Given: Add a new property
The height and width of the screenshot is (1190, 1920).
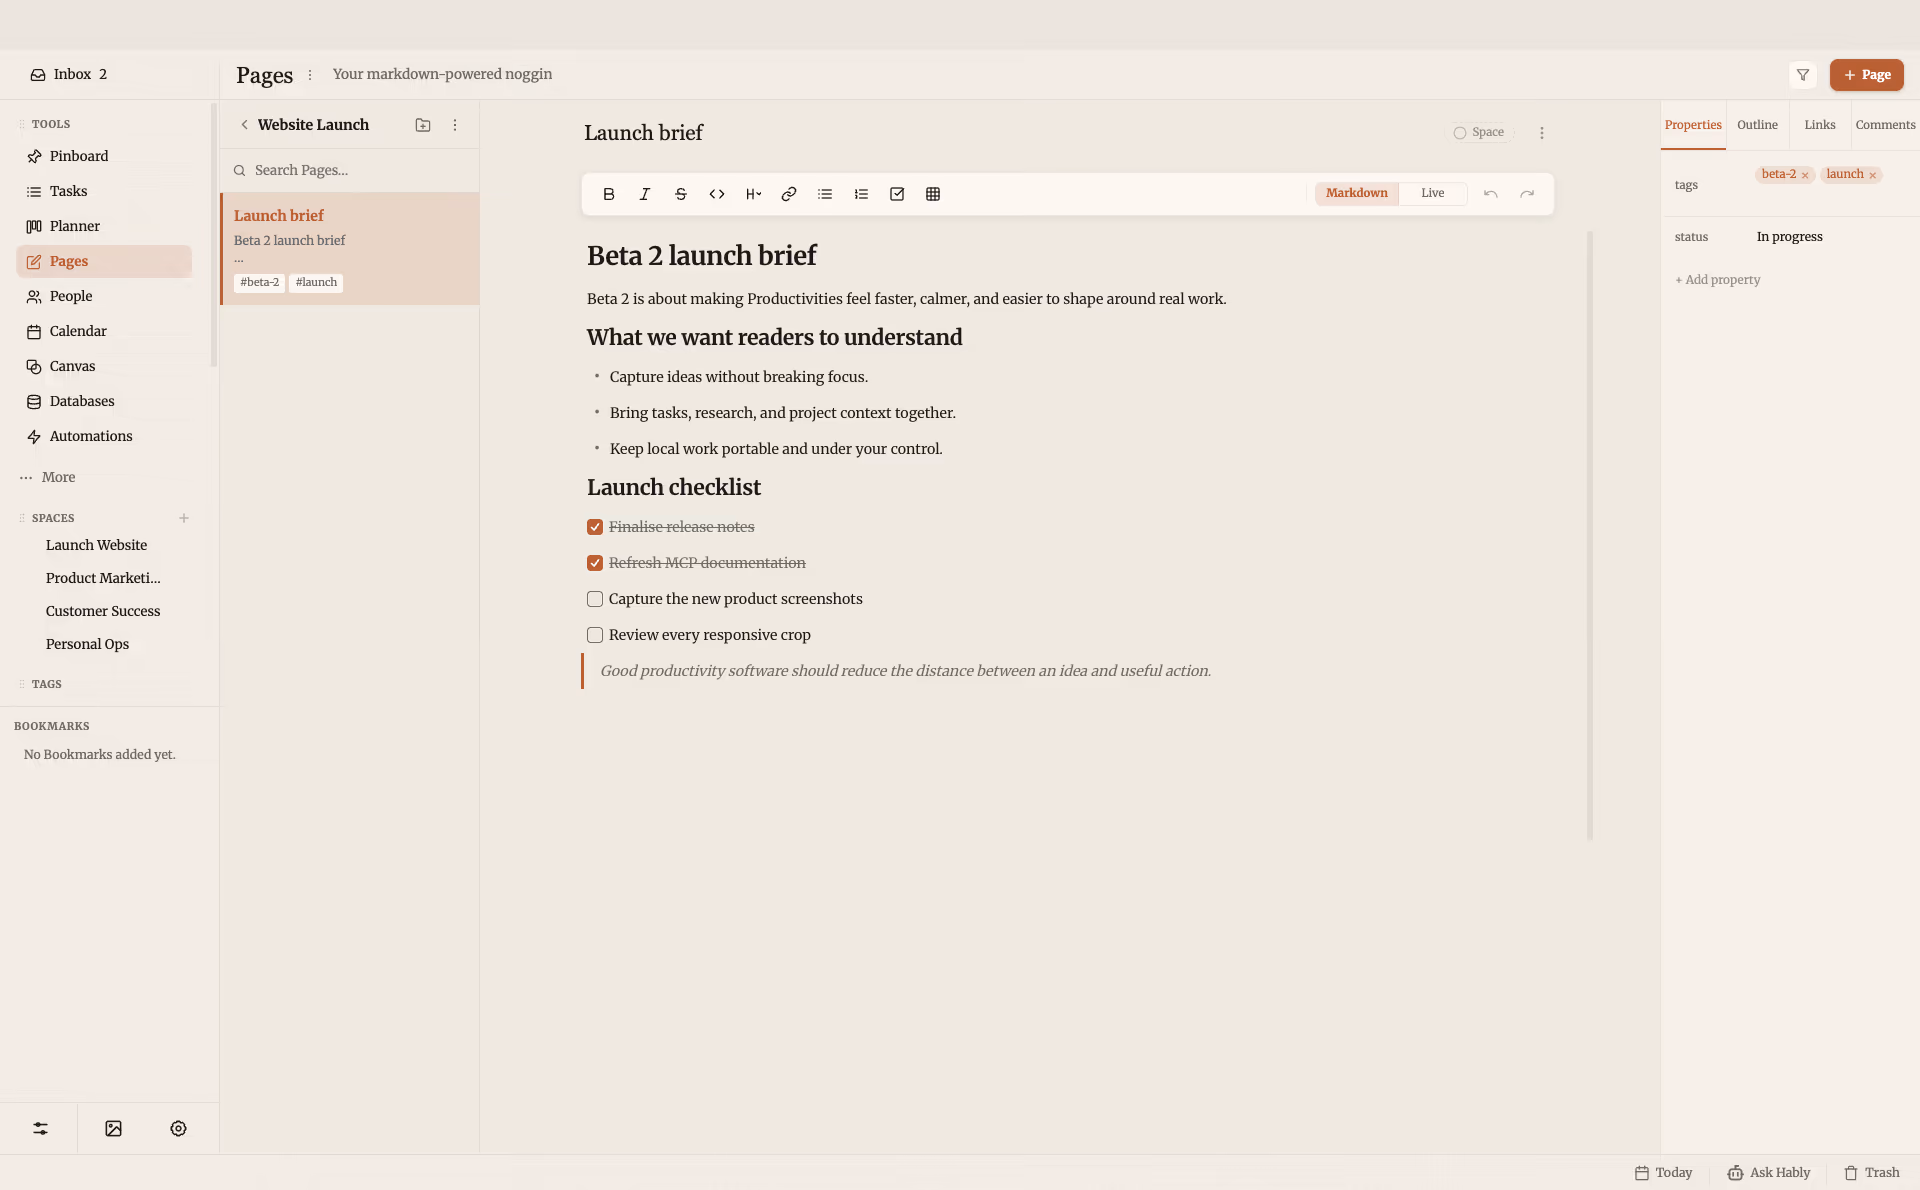Looking at the screenshot, I should click(1717, 280).
